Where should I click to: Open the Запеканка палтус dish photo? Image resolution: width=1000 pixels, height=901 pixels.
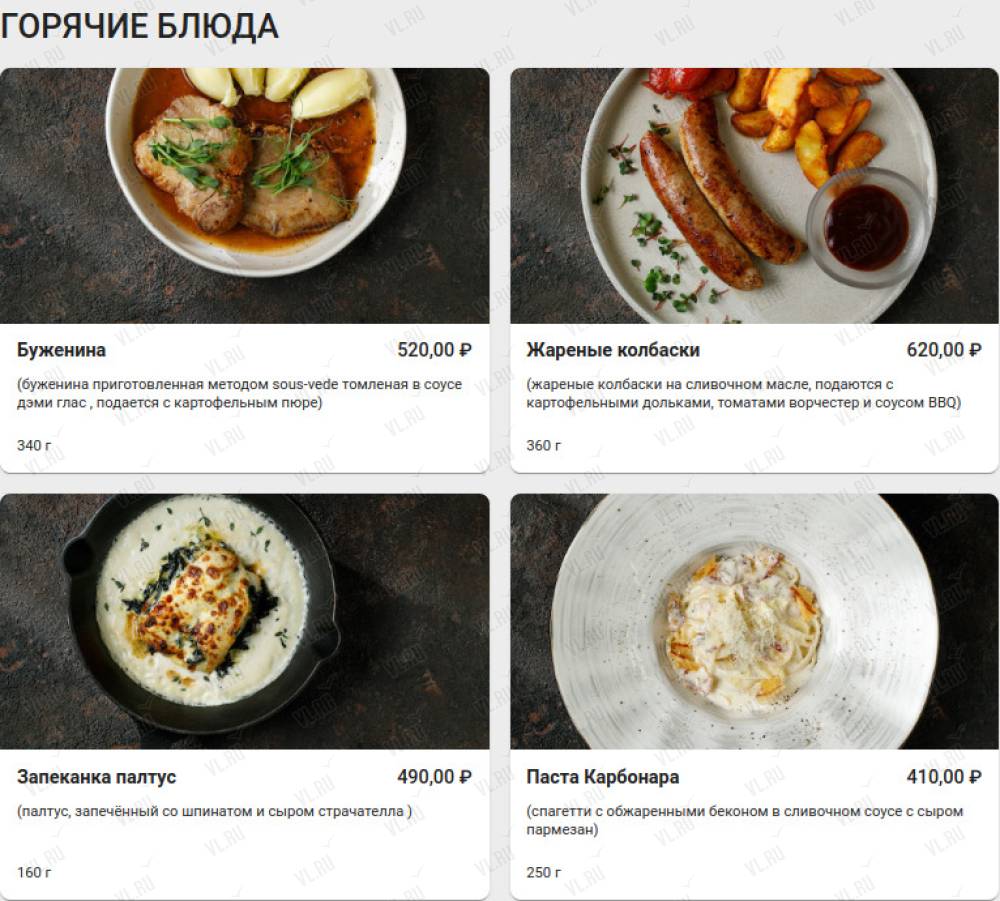(x=245, y=621)
